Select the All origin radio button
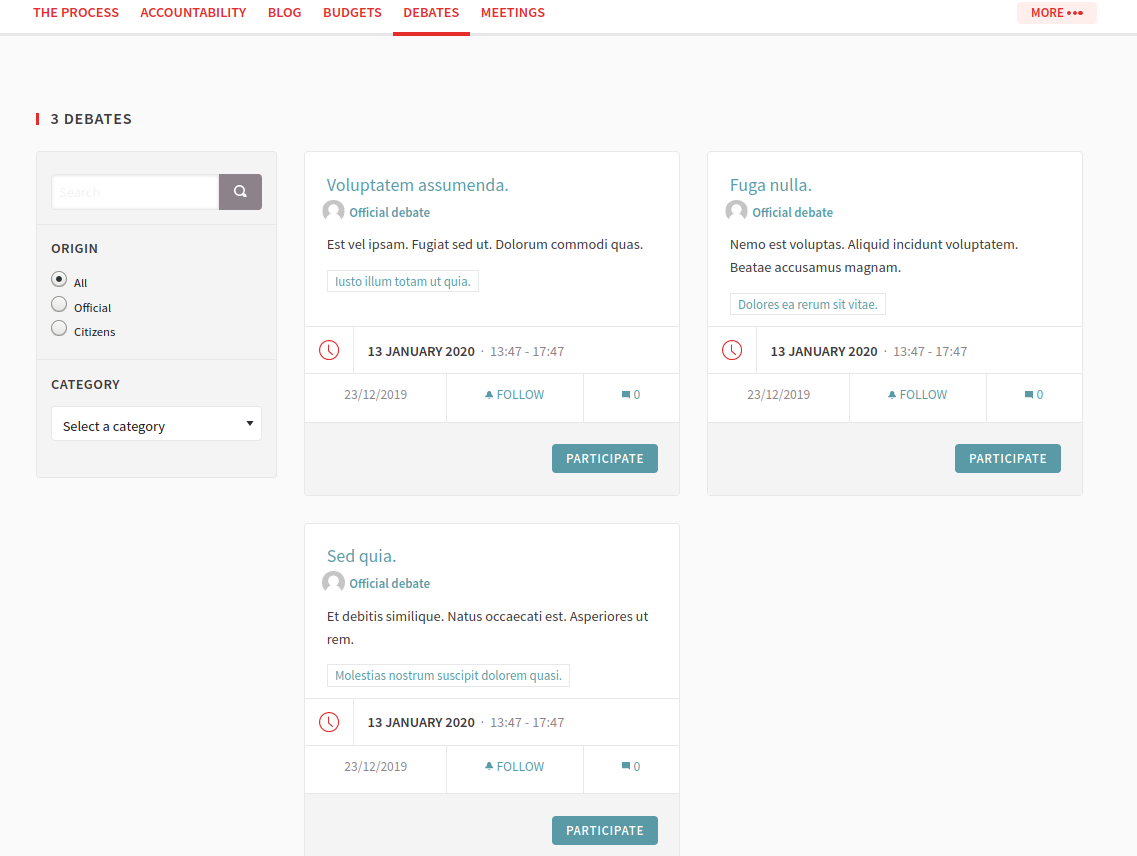Viewport: 1137px width, 856px height. [59, 280]
